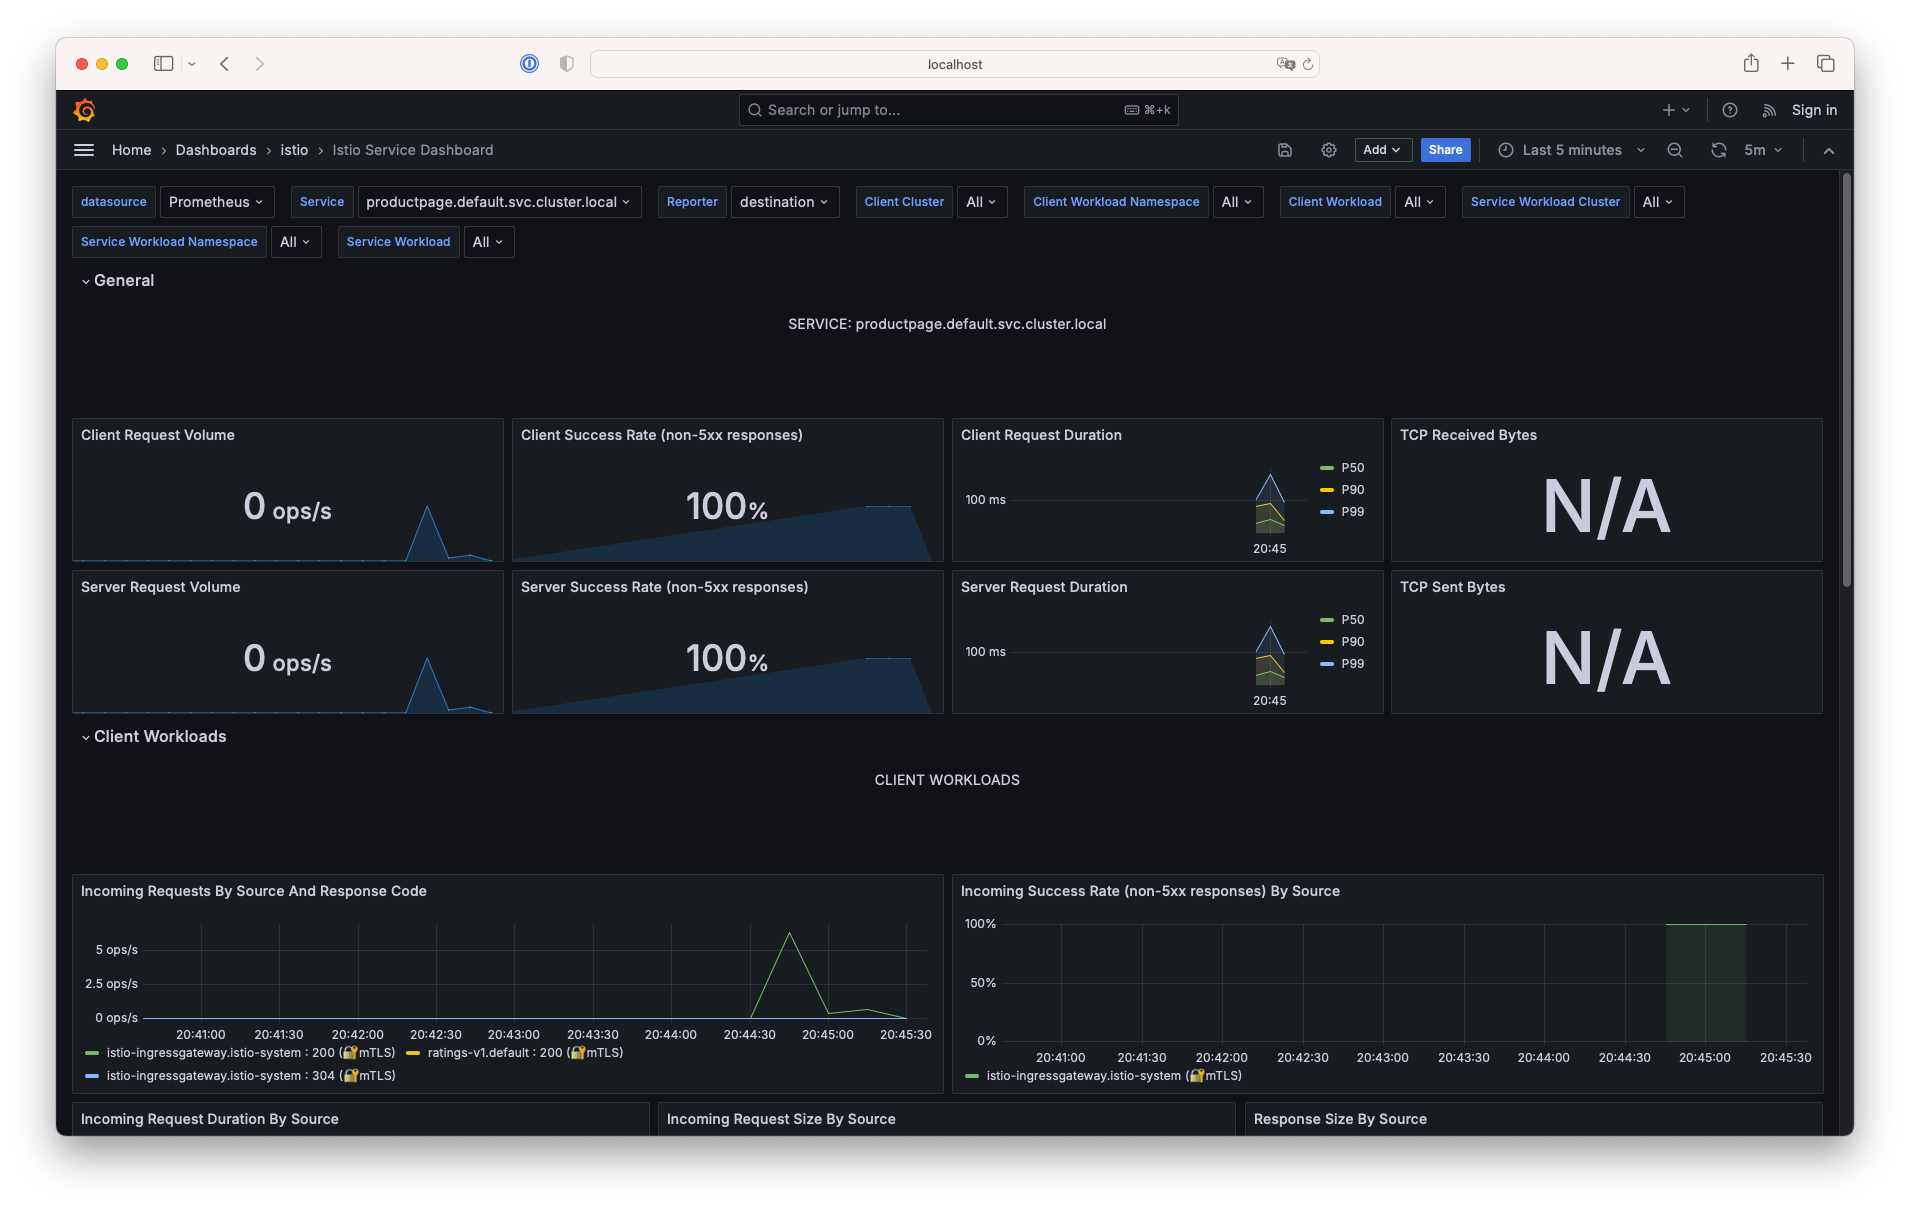The width and height of the screenshot is (1910, 1210).
Task: Open the Client Workload All dropdown
Action: tap(1419, 202)
